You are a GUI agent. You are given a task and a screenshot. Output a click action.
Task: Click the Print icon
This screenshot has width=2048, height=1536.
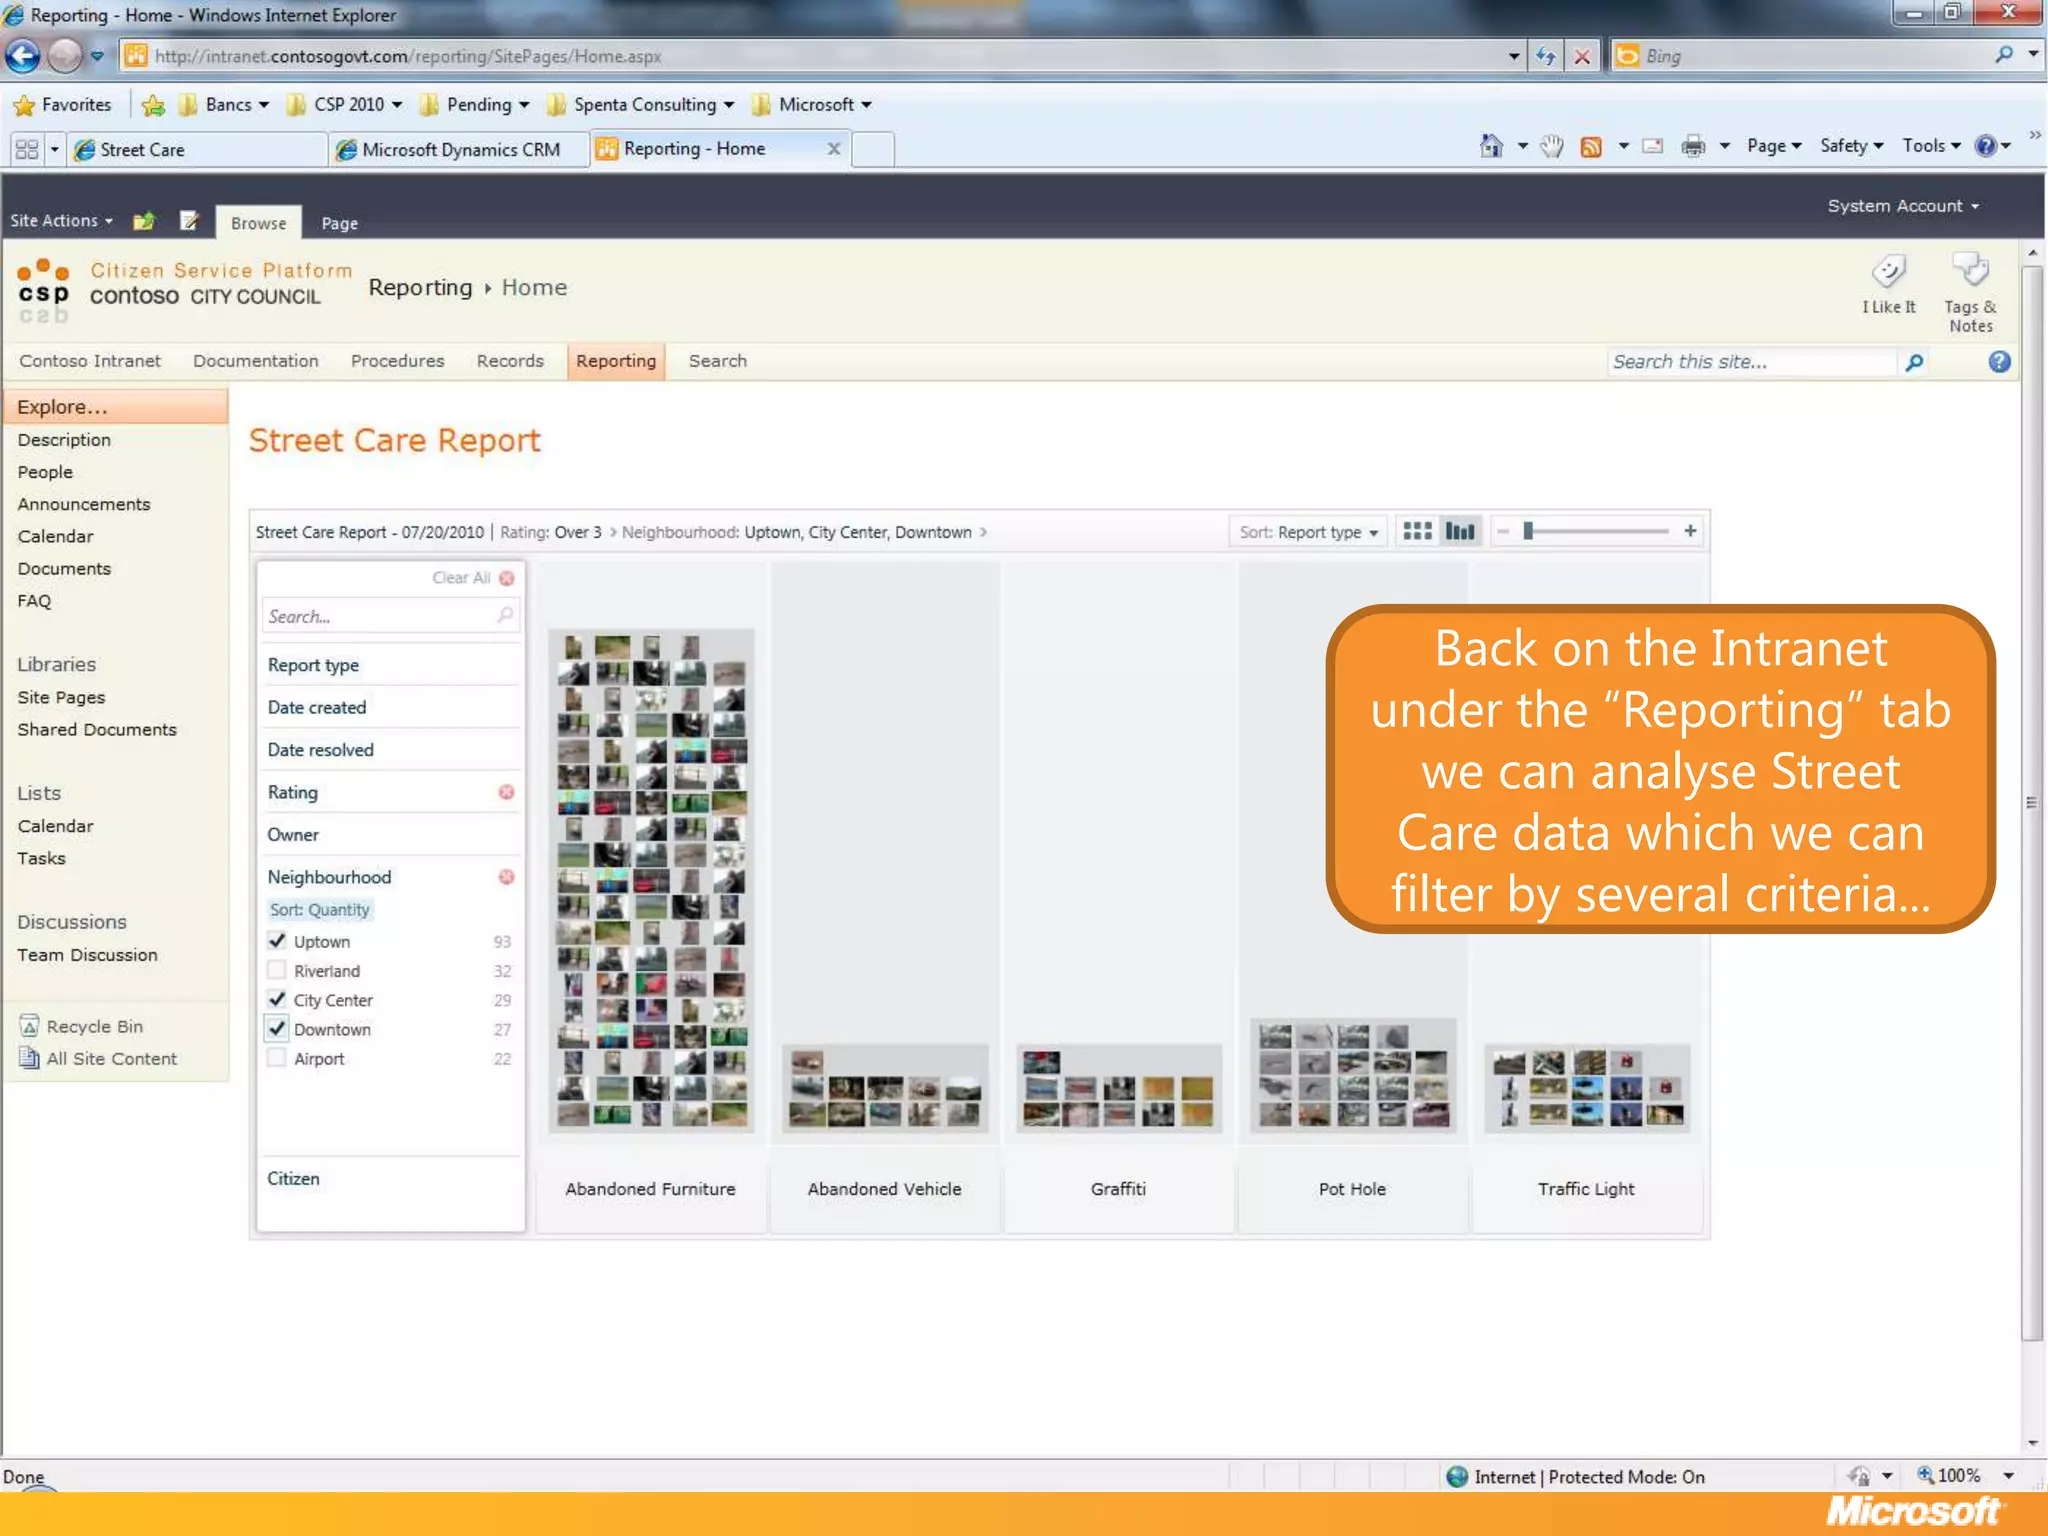point(1693,147)
